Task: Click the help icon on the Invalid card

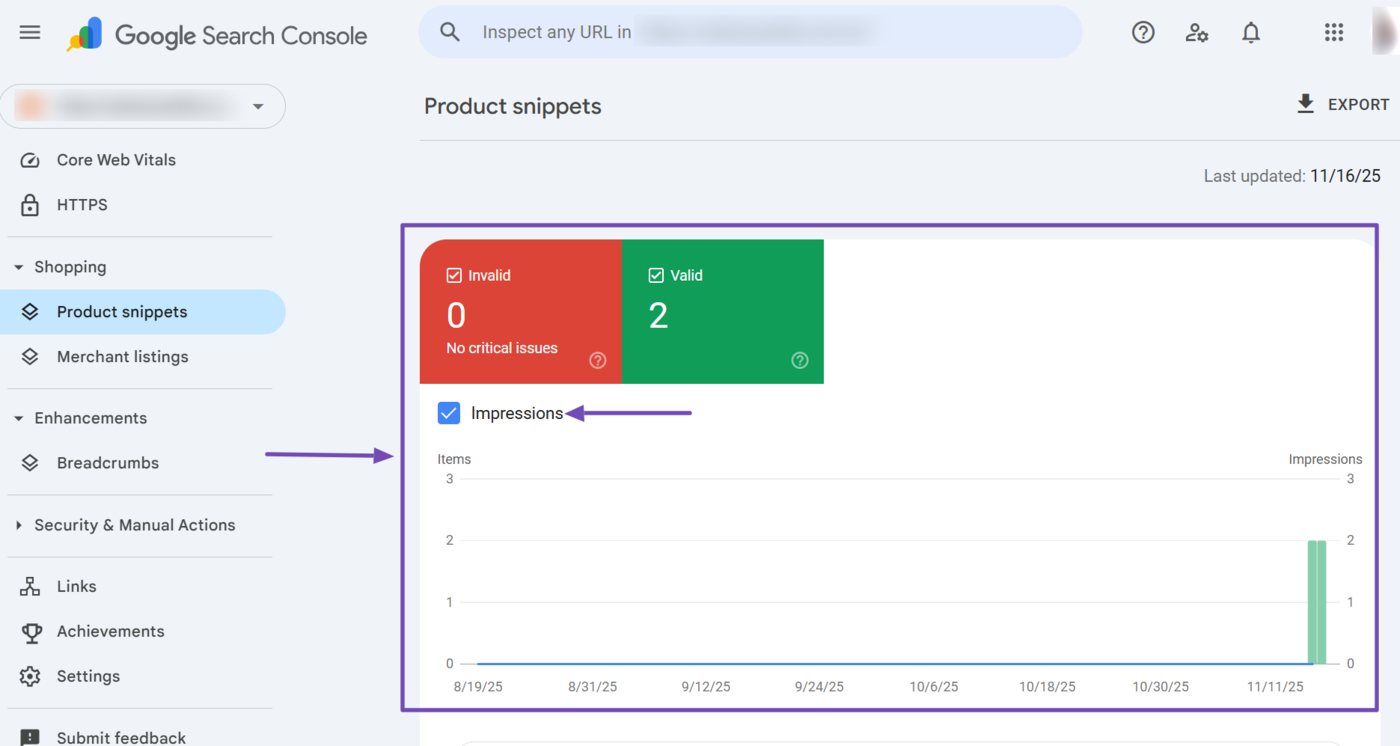Action: click(x=597, y=360)
